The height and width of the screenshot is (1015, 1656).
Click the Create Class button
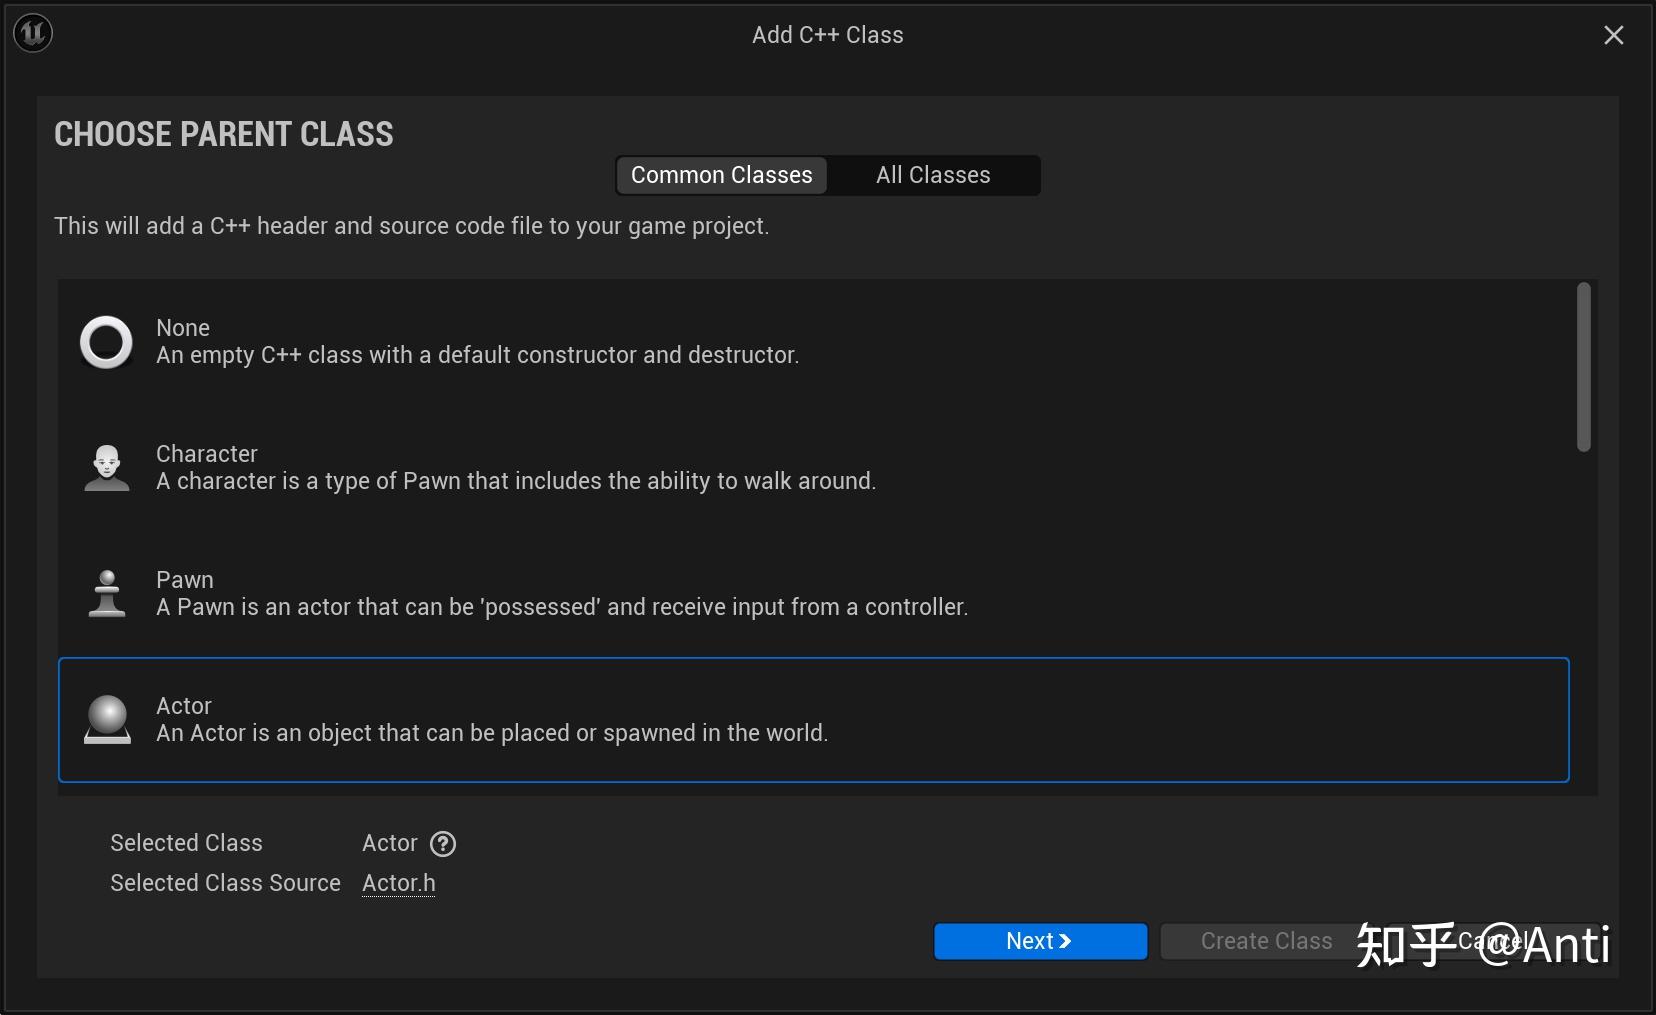[1265, 941]
